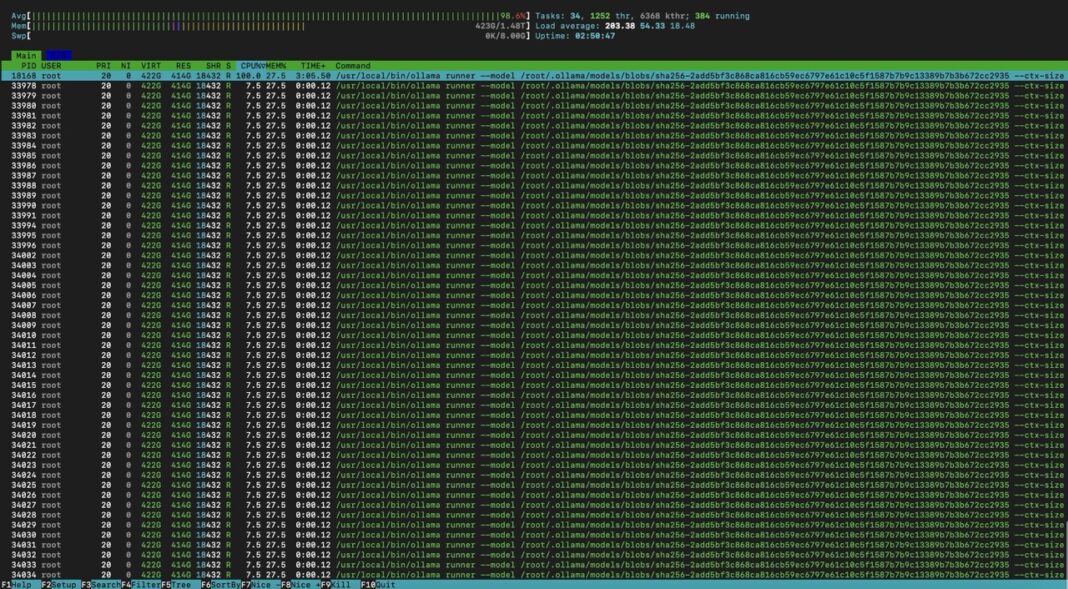Select the highlighted I/O screen tab
Image resolution: width=1068 pixels, height=589 pixels.
57,55
